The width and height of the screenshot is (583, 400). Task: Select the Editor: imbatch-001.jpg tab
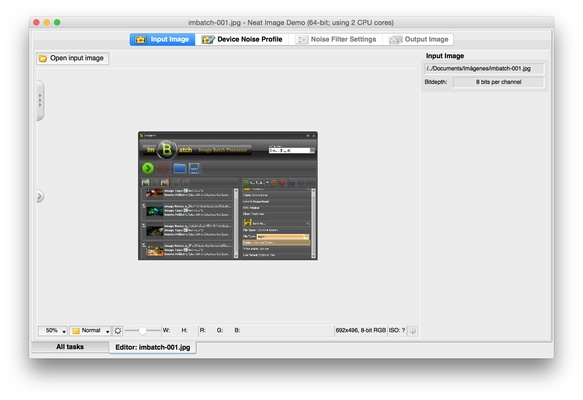click(x=152, y=348)
